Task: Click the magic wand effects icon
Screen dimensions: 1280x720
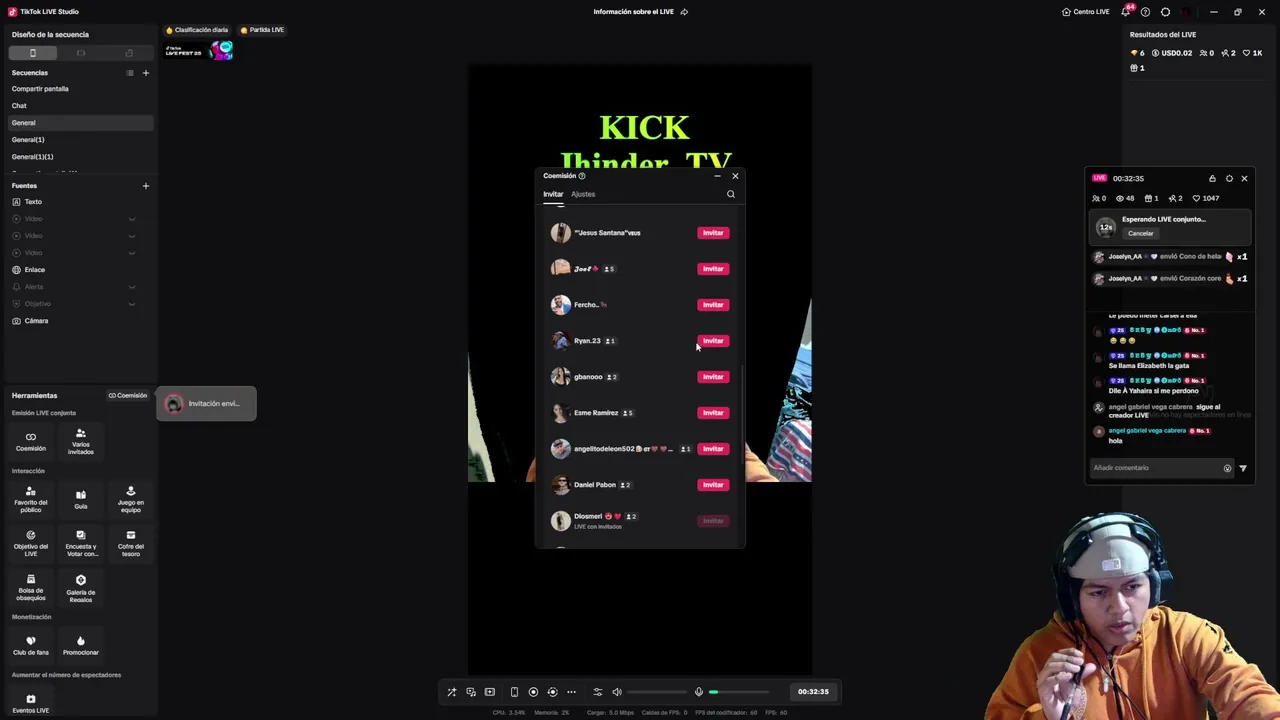Action: 452,692
